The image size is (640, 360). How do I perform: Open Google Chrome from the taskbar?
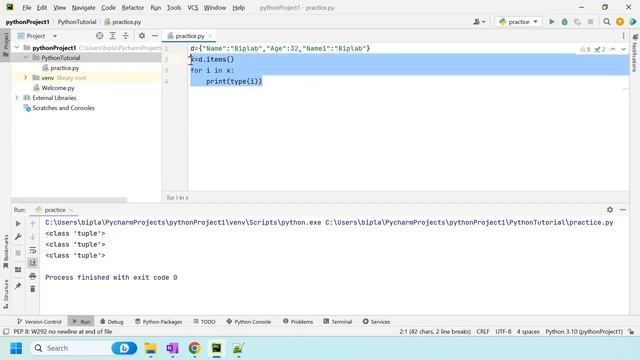[x=194, y=348]
